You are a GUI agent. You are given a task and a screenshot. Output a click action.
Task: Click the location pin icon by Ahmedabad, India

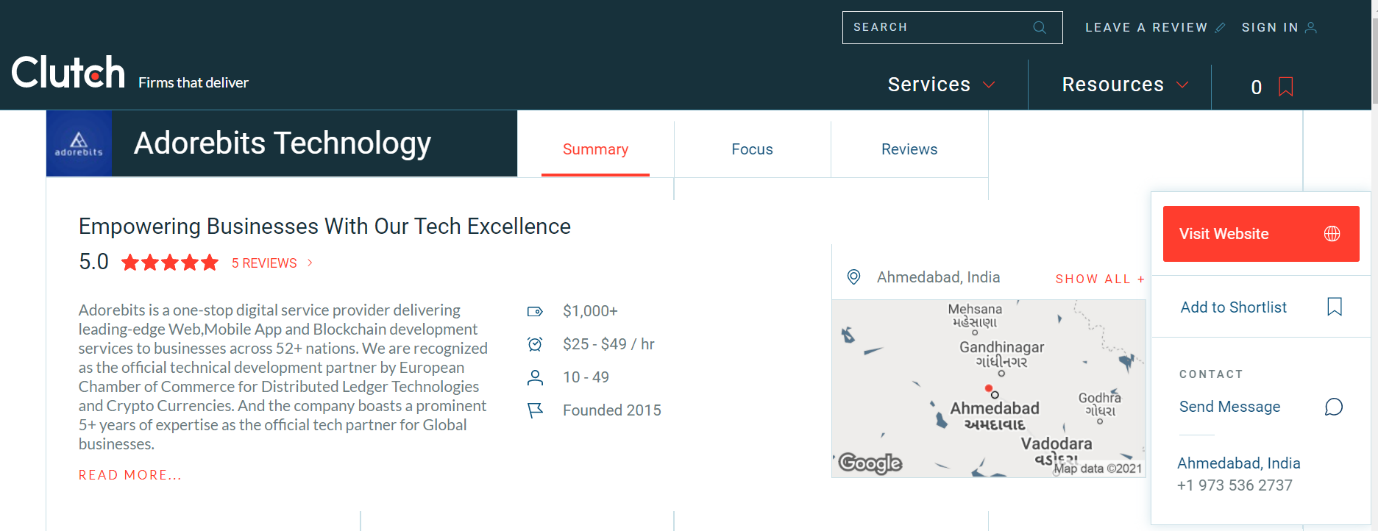(853, 277)
